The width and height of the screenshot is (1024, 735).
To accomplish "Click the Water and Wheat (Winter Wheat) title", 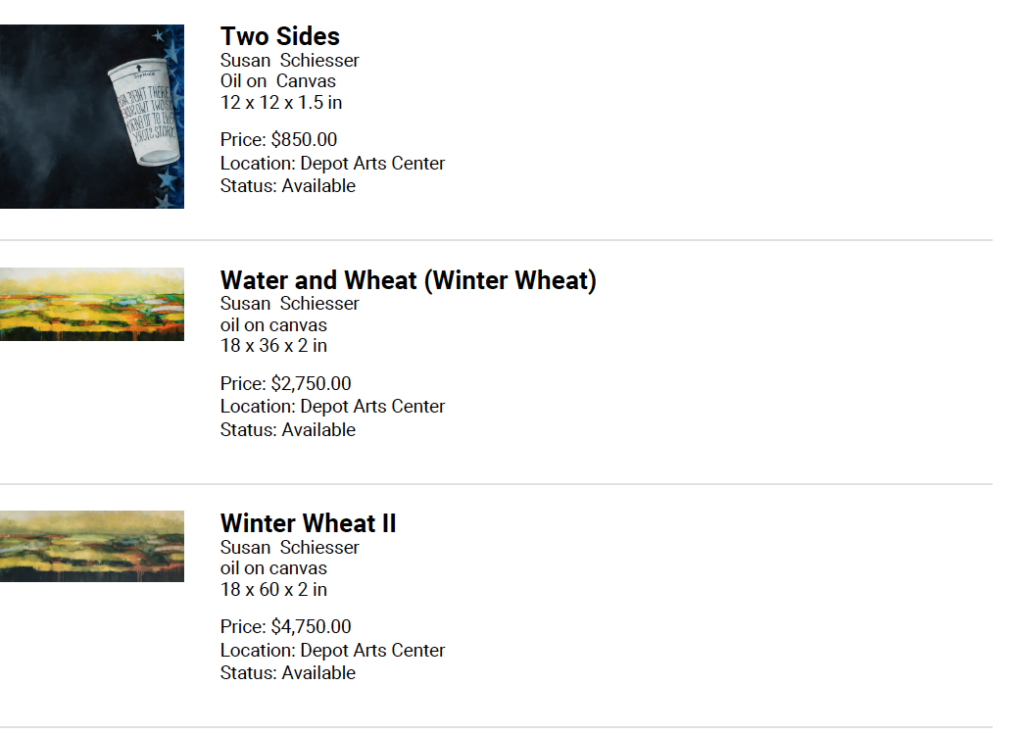I will tap(408, 280).
